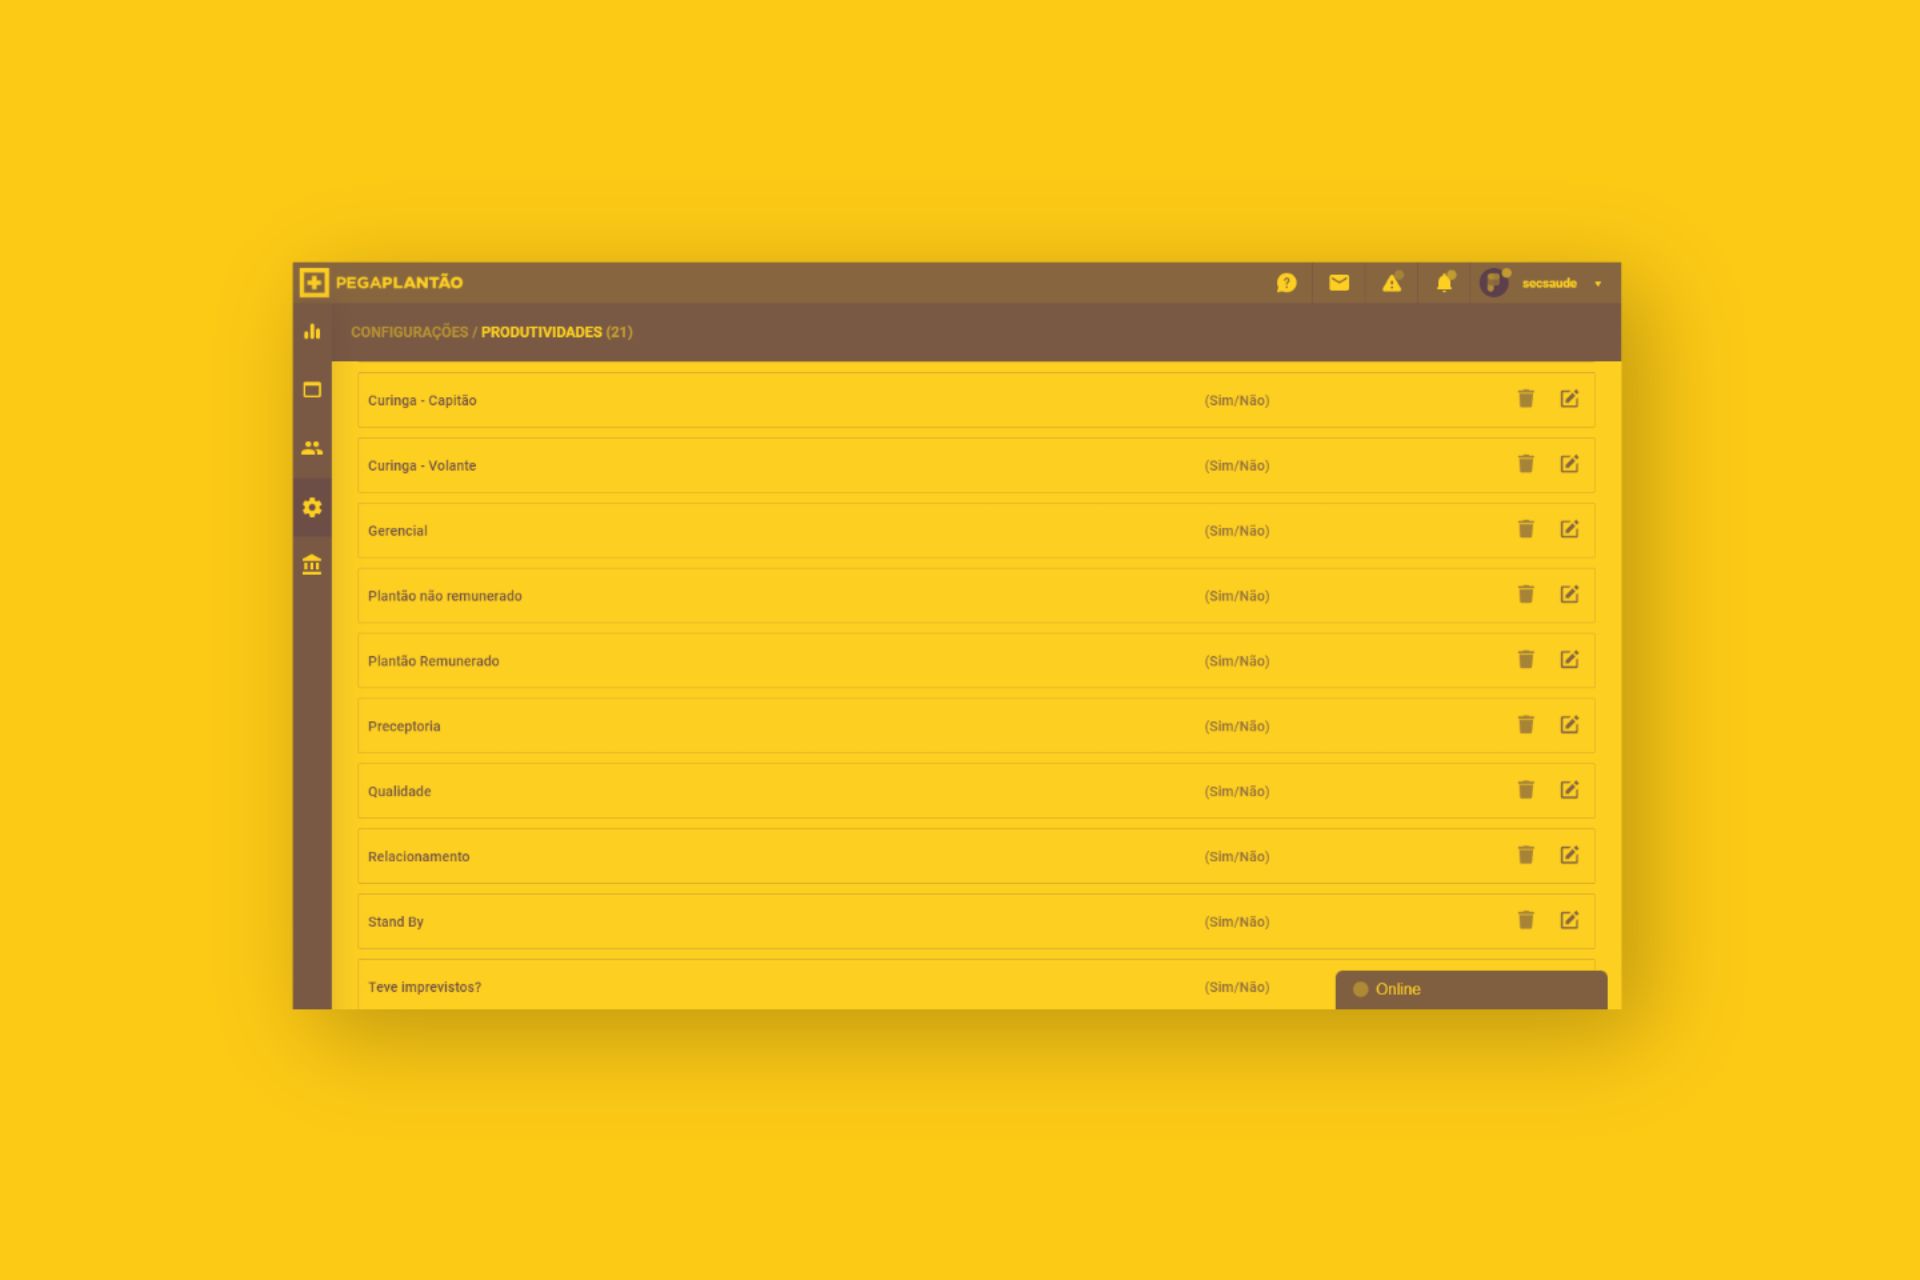Click the help chat bubble icon
Screen dimensions: 1920x1280
click(x=1286, y=283)
